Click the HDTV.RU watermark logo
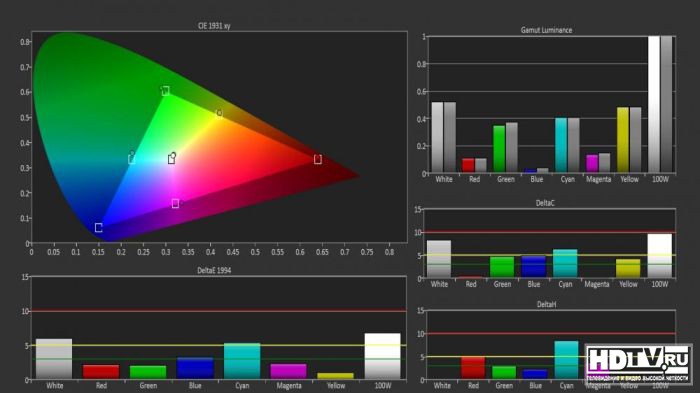The width and height of the screenshot is (700, 393). (x=638, y=364)
